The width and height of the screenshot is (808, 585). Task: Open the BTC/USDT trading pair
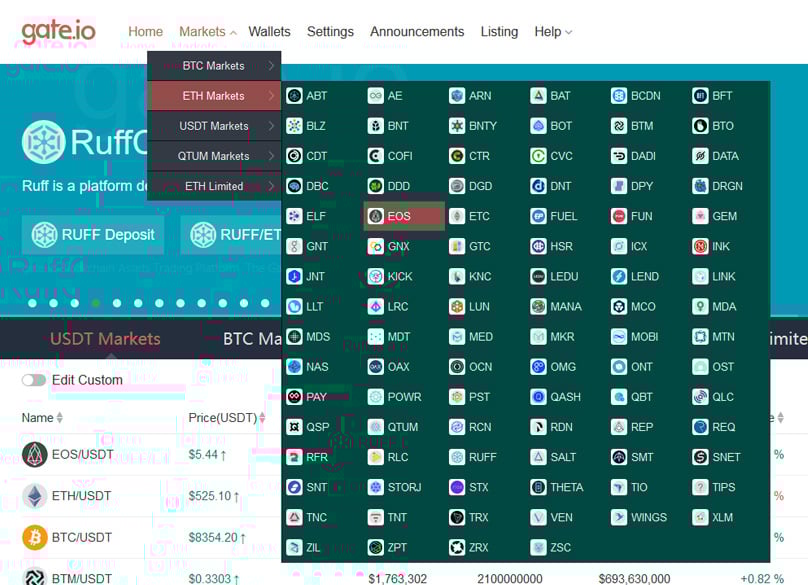tap(82, 537)
